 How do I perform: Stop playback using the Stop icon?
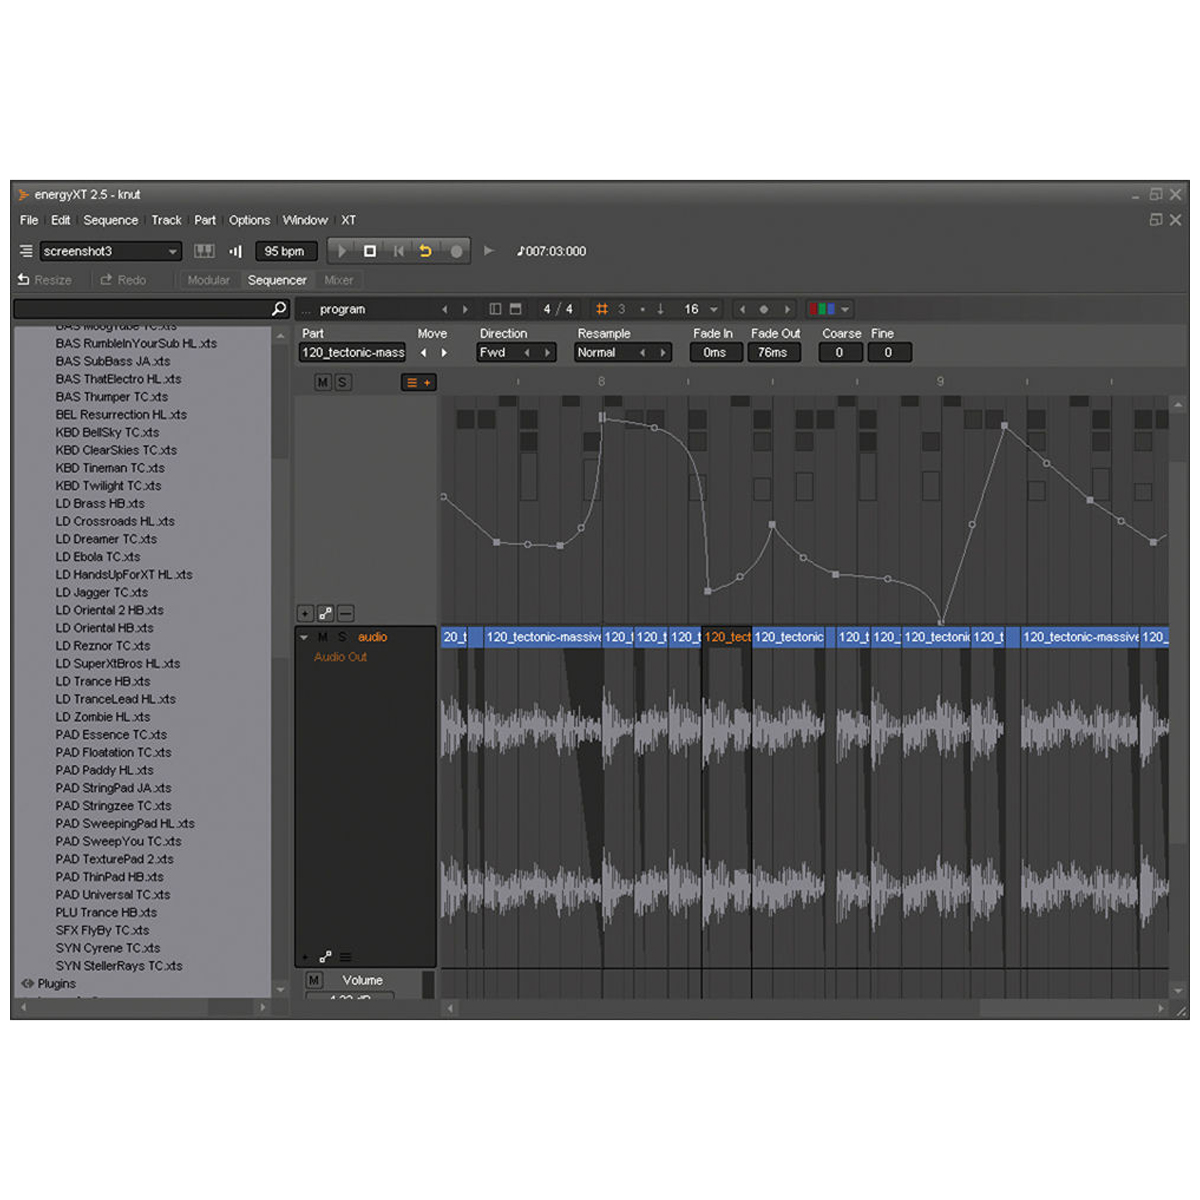point(369,251)
